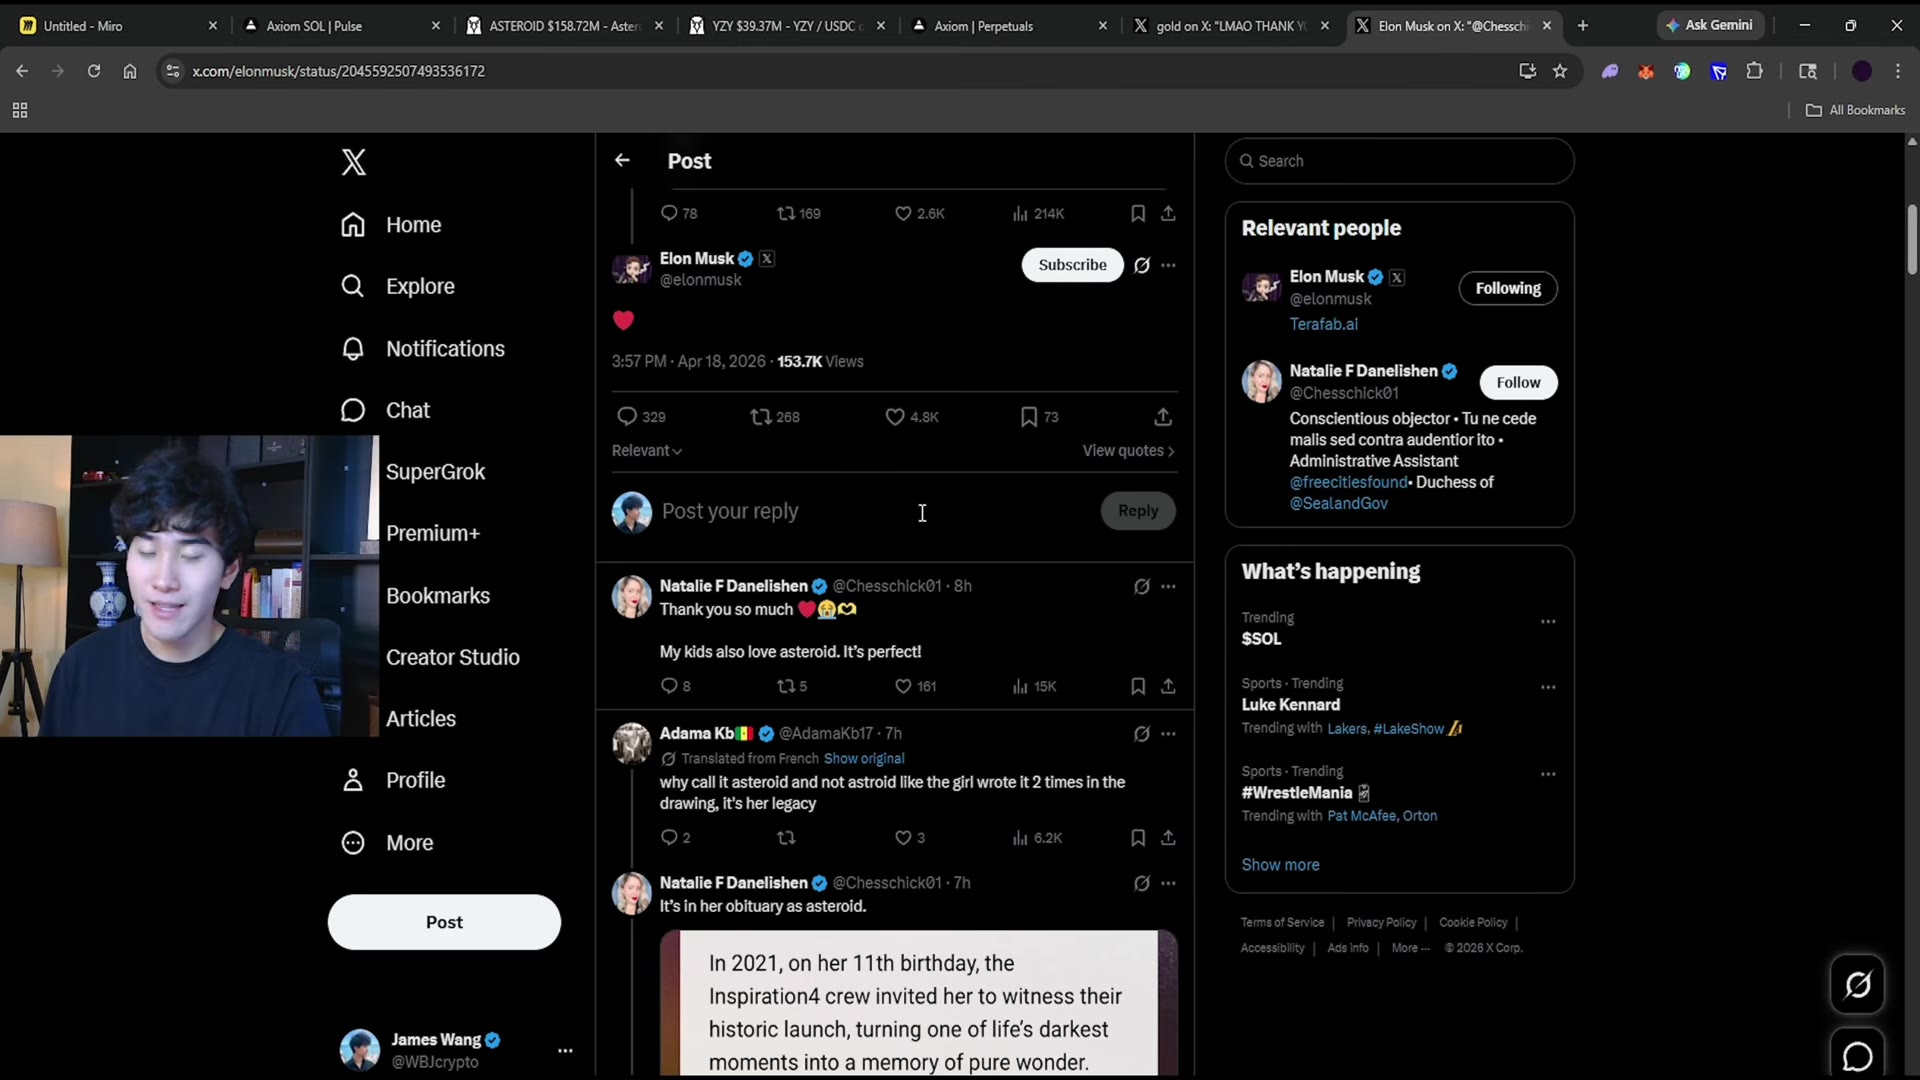Open the Grok floating button

point(1858,985)
